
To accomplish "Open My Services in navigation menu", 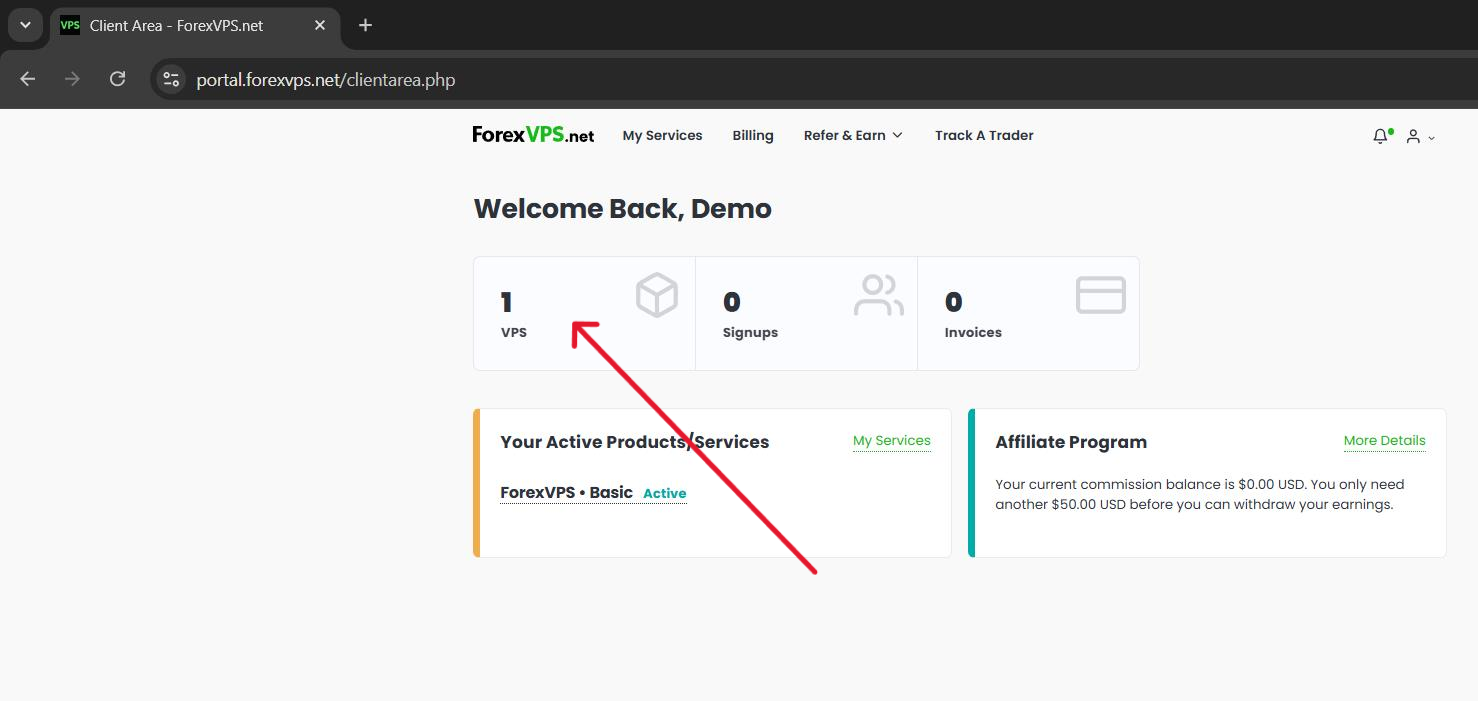I will click(x=662, y=135).
